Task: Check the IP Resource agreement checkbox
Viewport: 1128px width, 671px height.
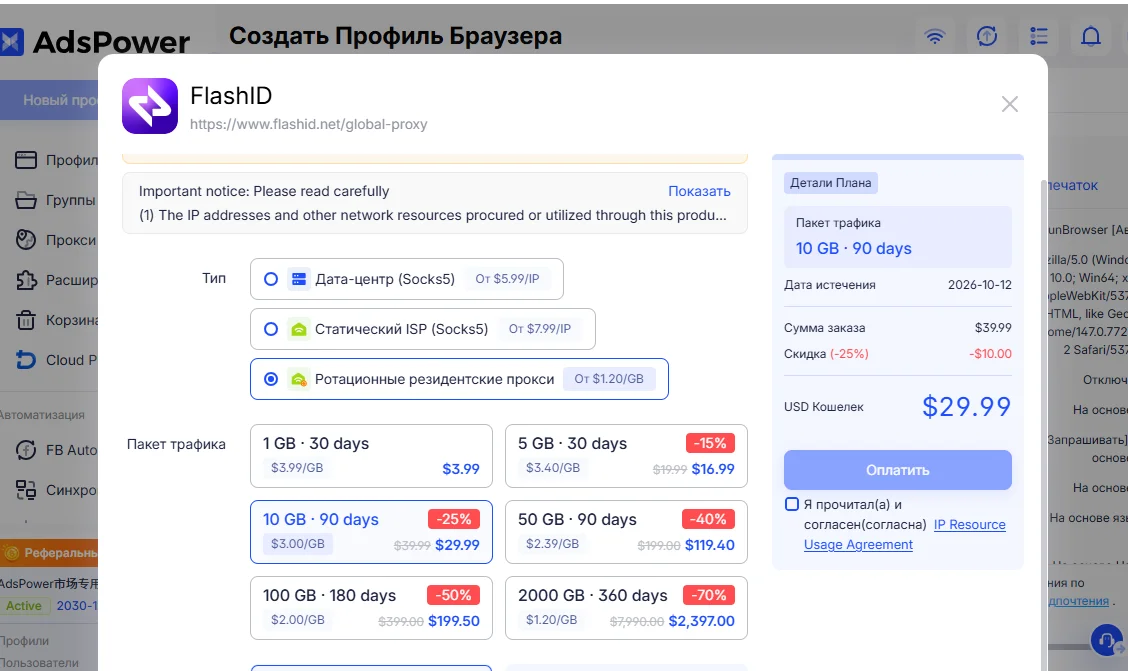Action: click(791, 504)
